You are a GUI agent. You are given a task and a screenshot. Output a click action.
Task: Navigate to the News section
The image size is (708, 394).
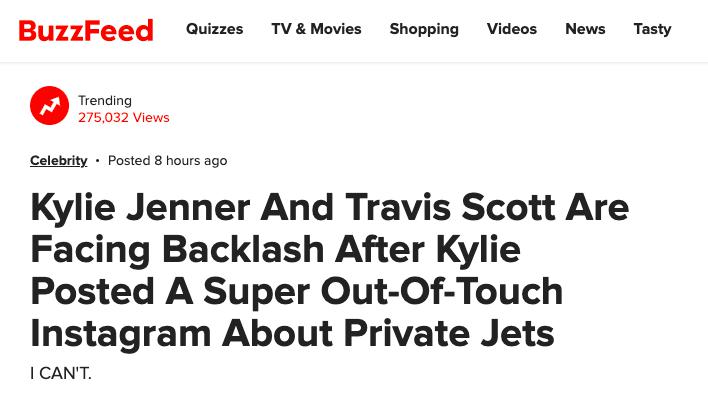(585, 29)
